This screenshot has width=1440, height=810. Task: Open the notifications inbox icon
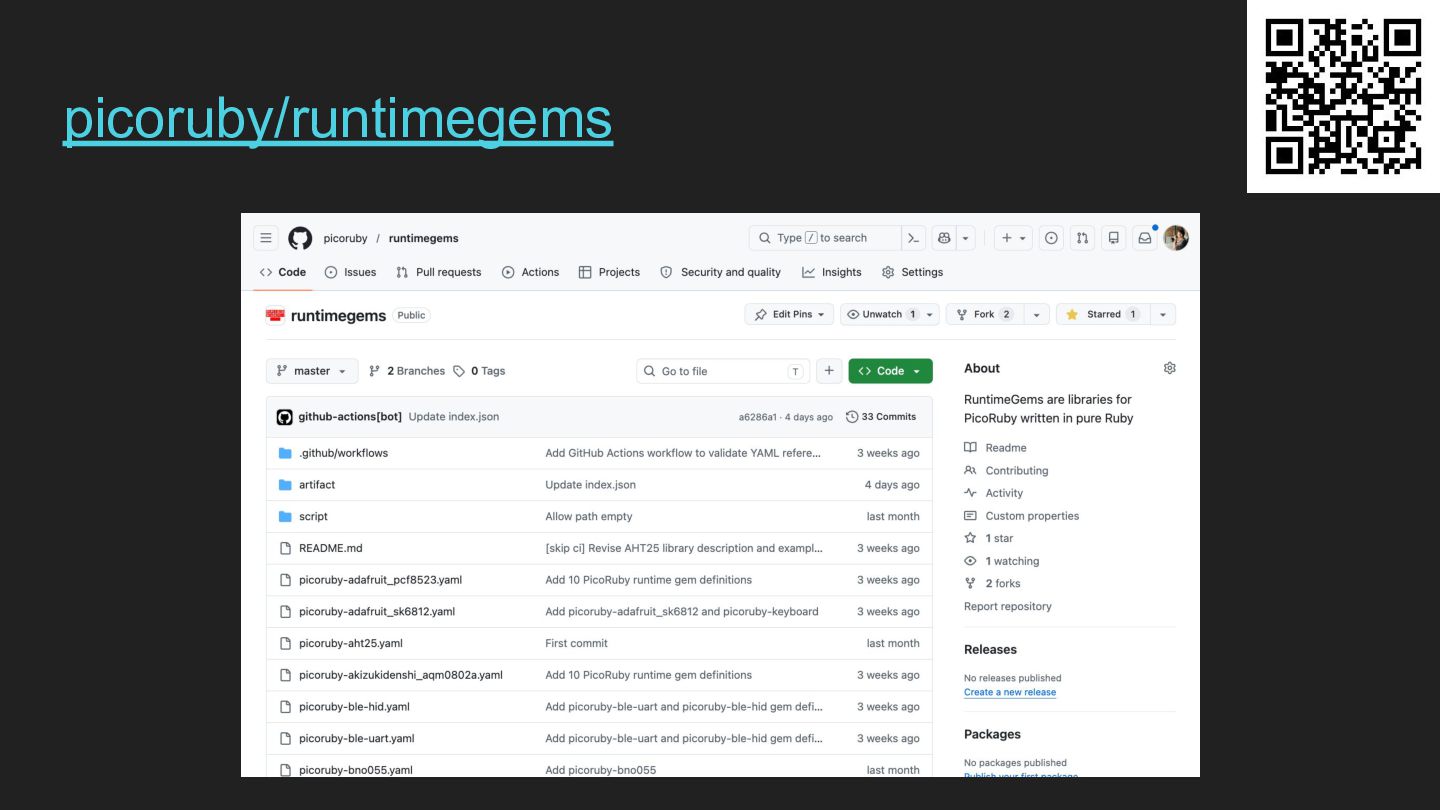[x=1145, y=238]
